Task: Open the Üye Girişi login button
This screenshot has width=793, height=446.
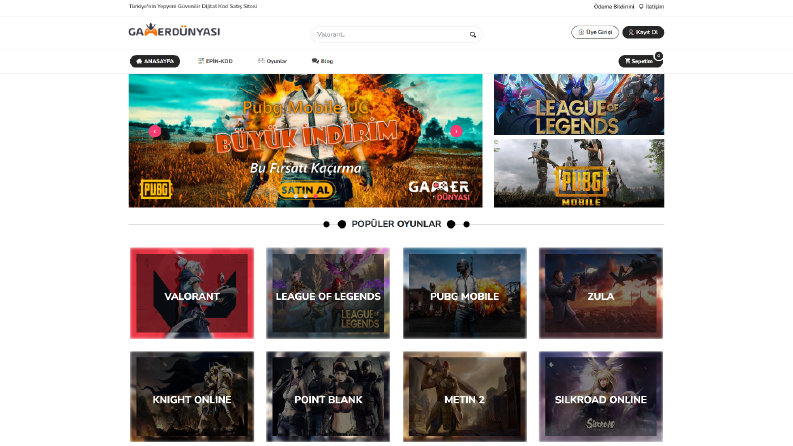Action: coord(595,32)
